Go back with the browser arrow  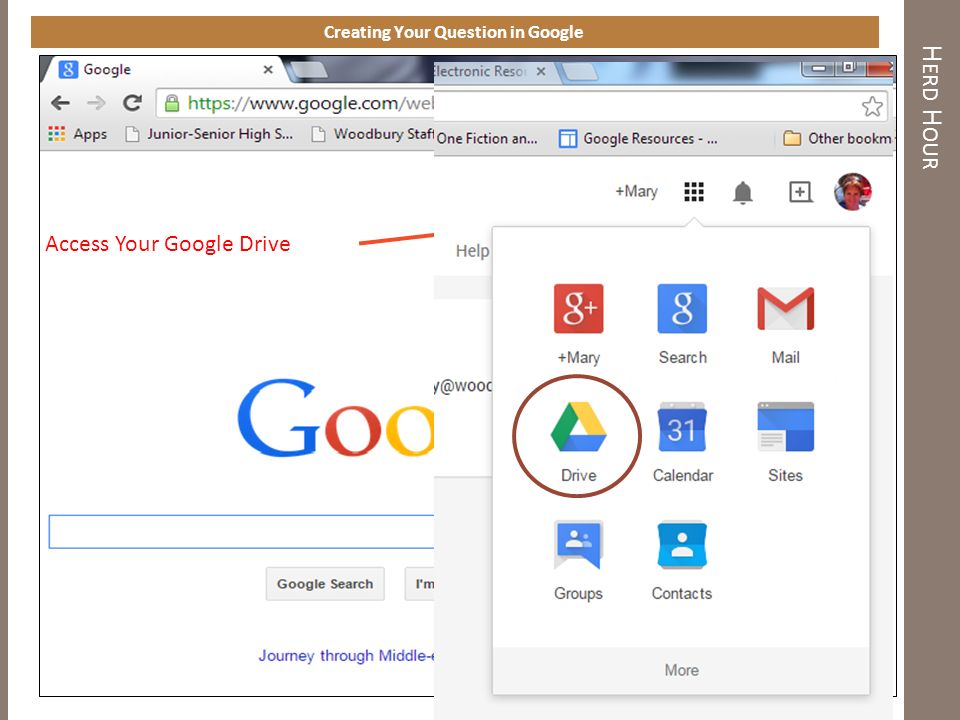click(60, 103)
